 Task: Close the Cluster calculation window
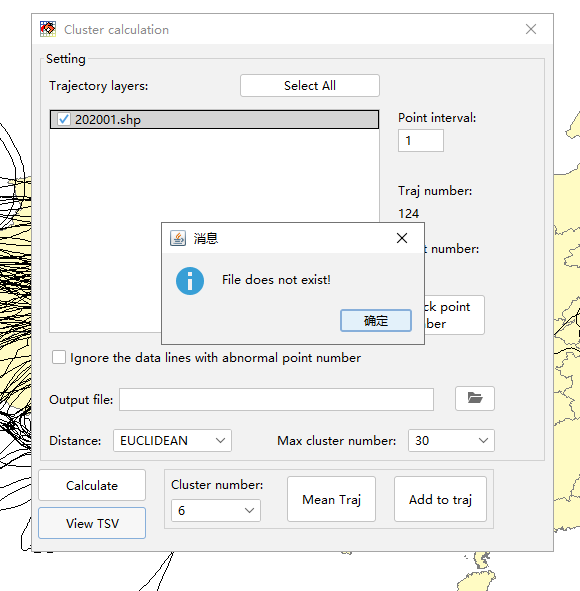tap(531, 29)
